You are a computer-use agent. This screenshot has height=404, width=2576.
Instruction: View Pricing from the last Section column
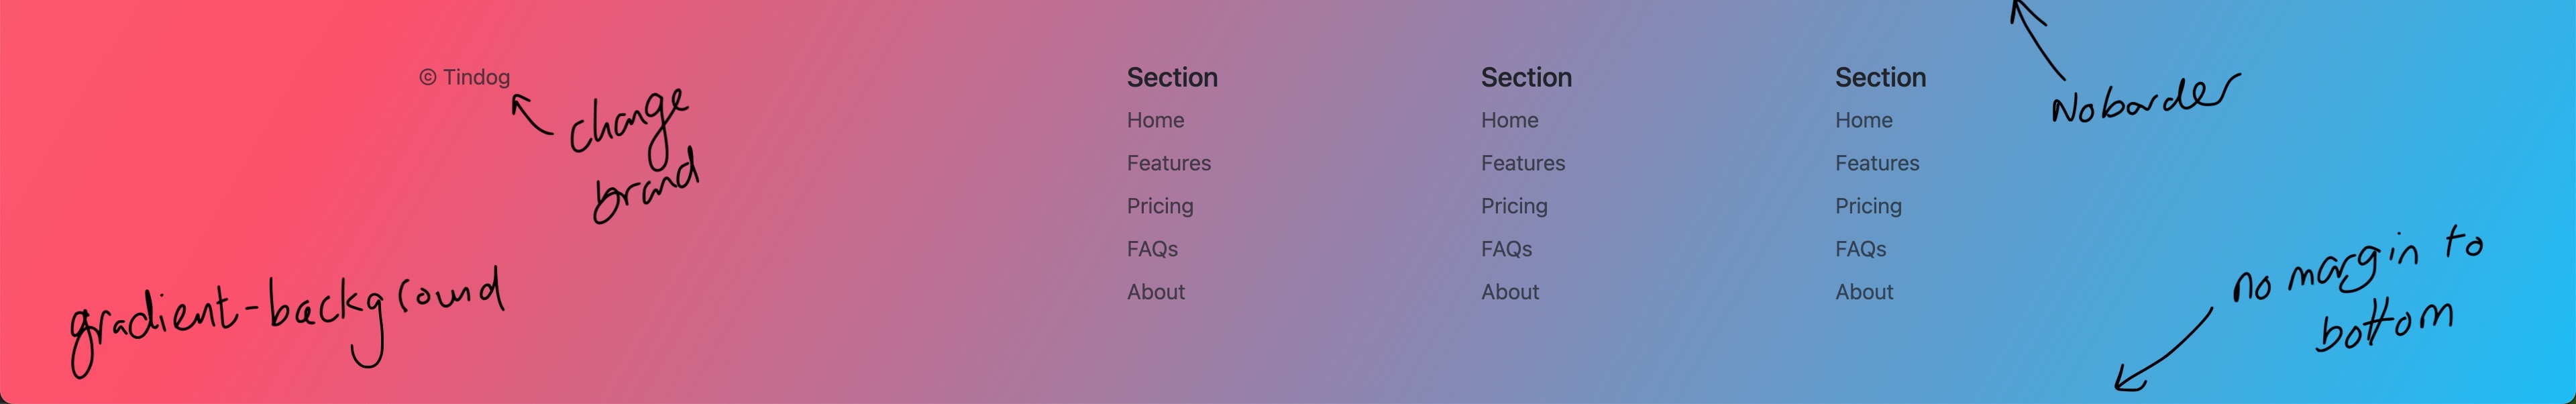coord(1868,206)
